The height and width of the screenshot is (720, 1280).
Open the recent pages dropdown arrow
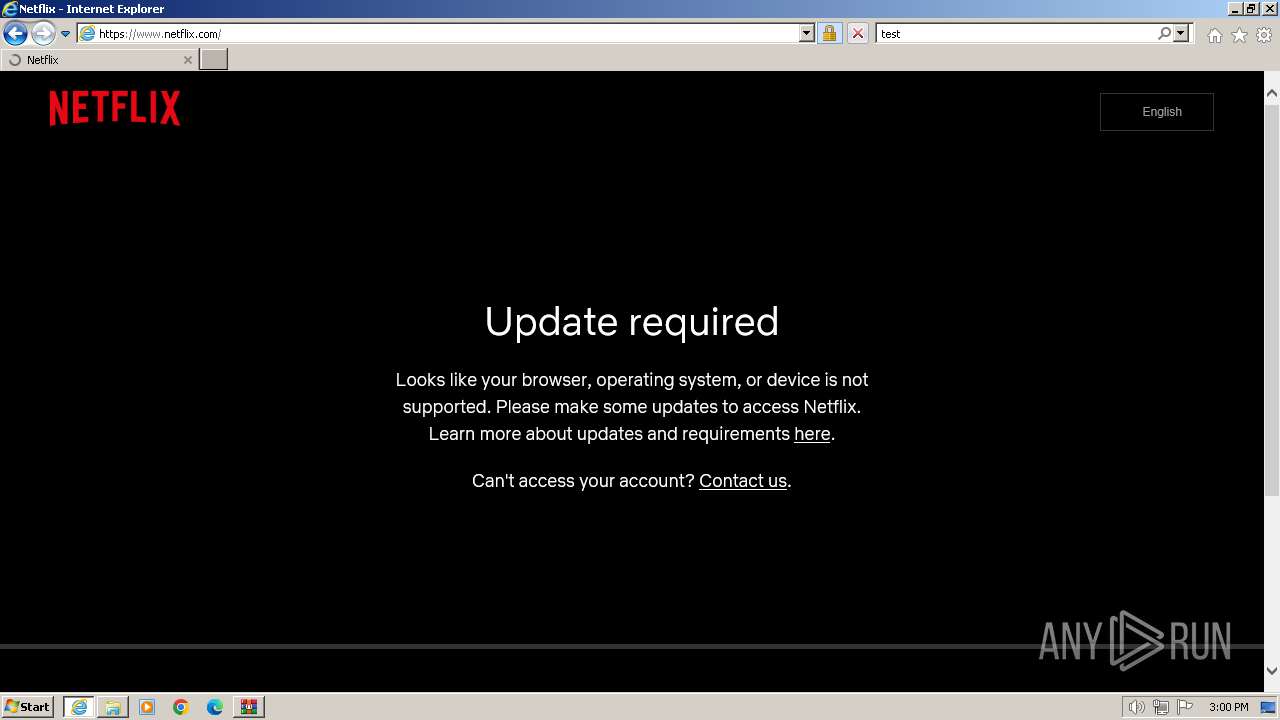click(x=66, y=34)
